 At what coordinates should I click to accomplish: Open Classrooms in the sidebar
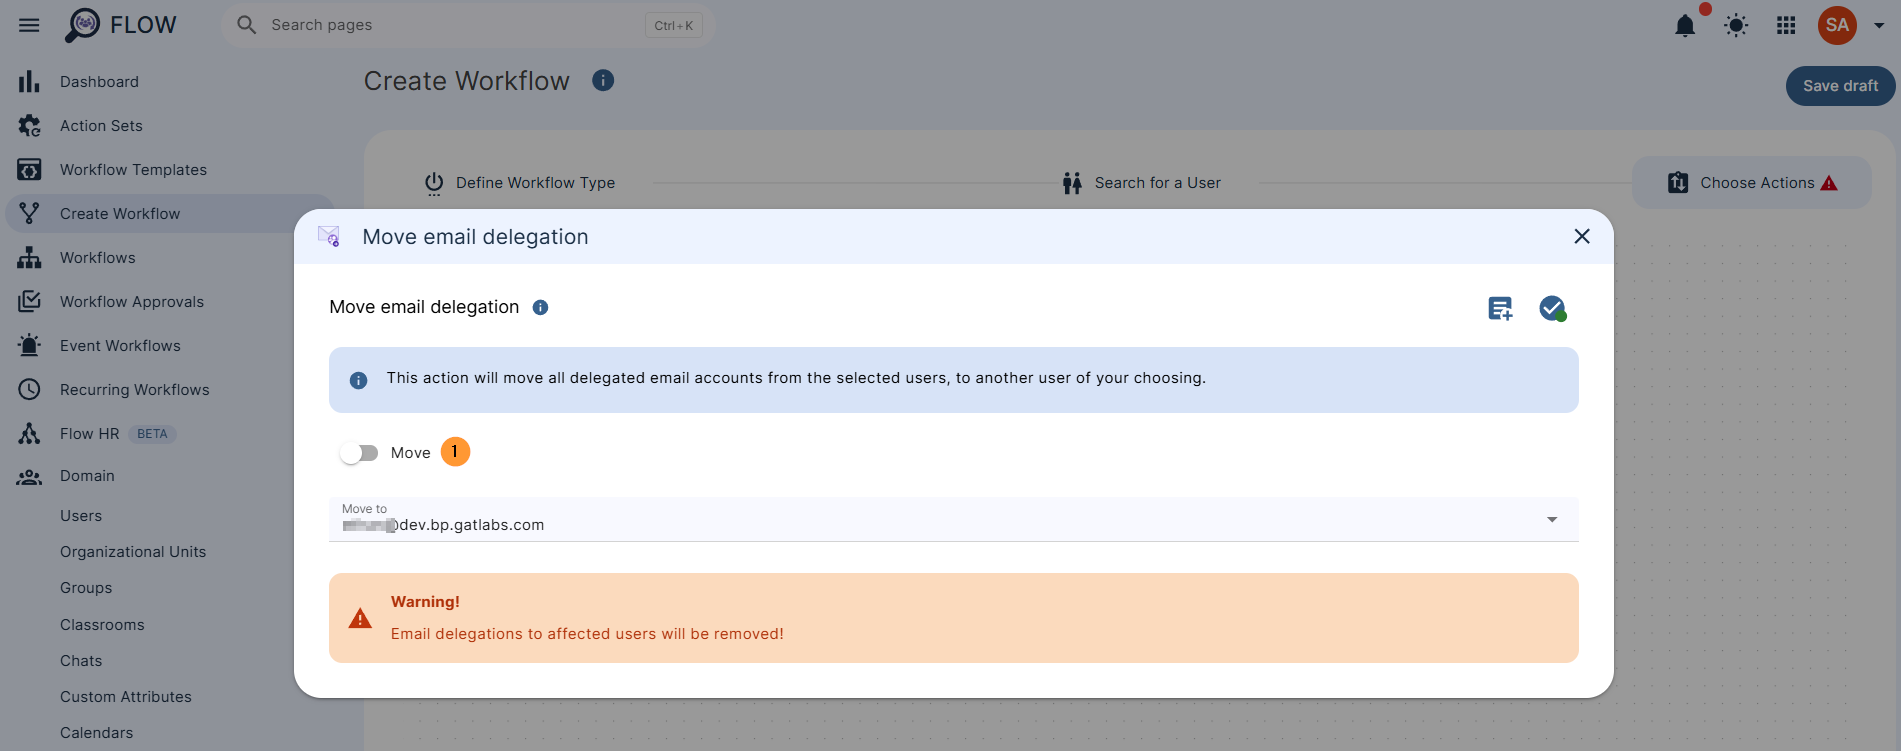click(102, 625)
